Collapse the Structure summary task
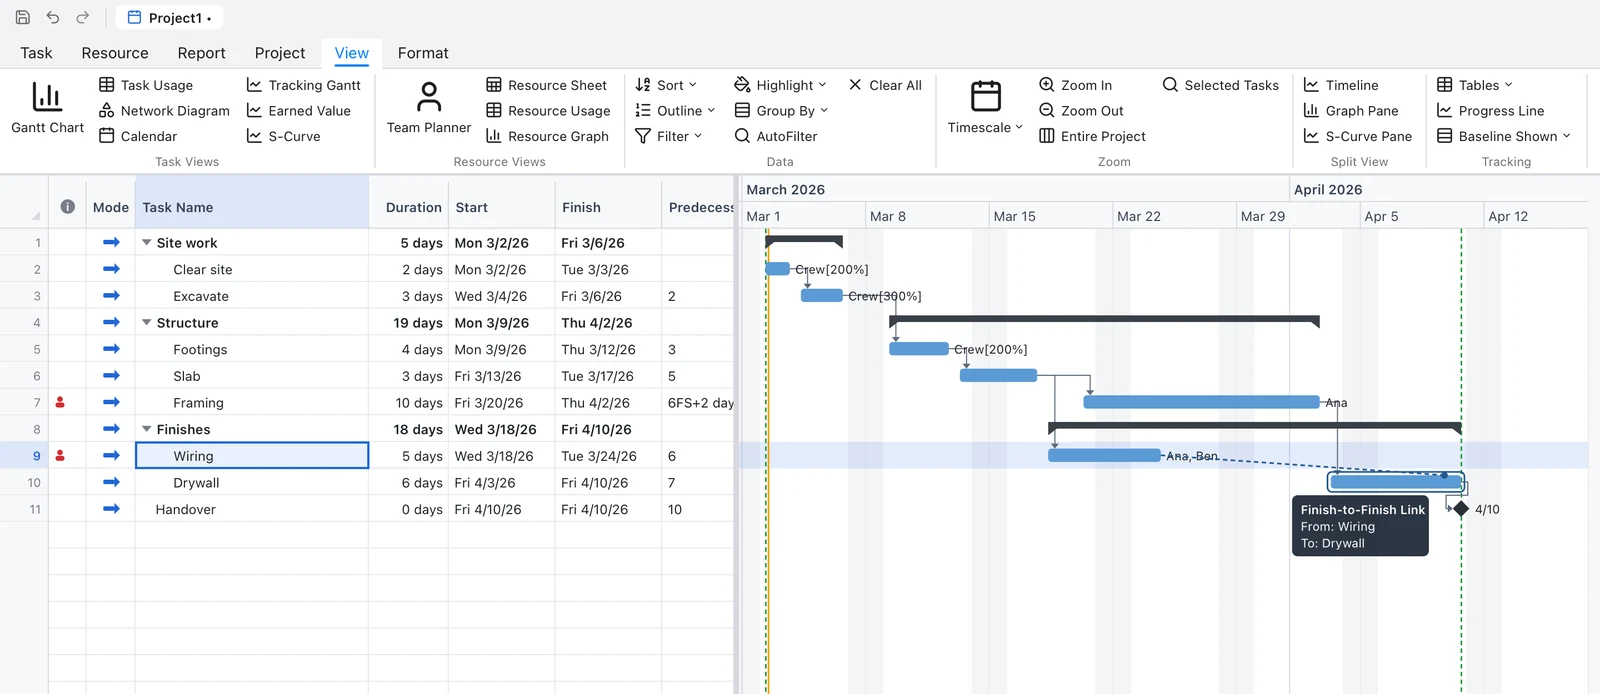The image size is (1600, 694). click(147, 323)
